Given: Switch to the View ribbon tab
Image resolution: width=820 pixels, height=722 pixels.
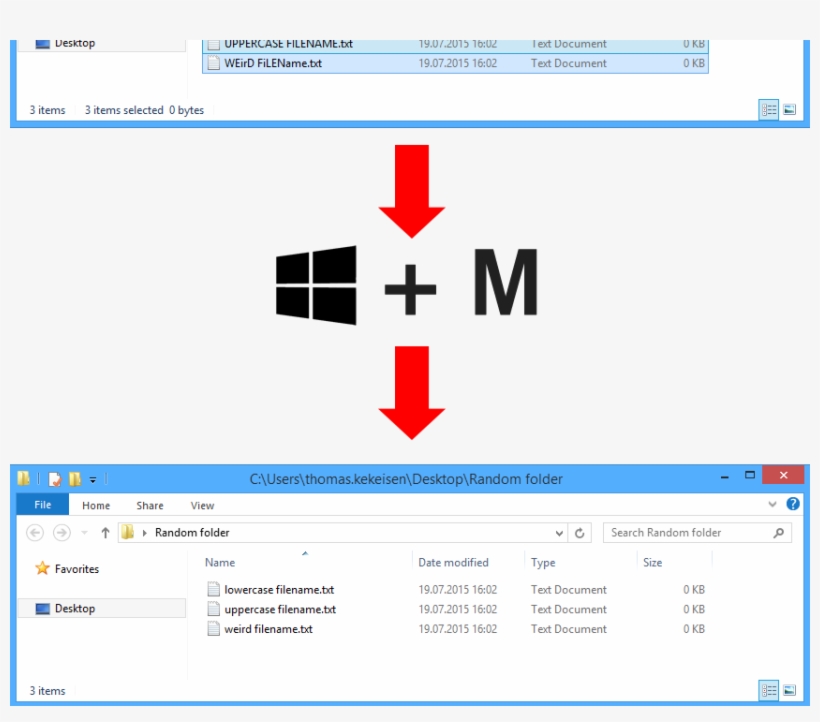Looking at the screenshot, I should coord(200,505).
